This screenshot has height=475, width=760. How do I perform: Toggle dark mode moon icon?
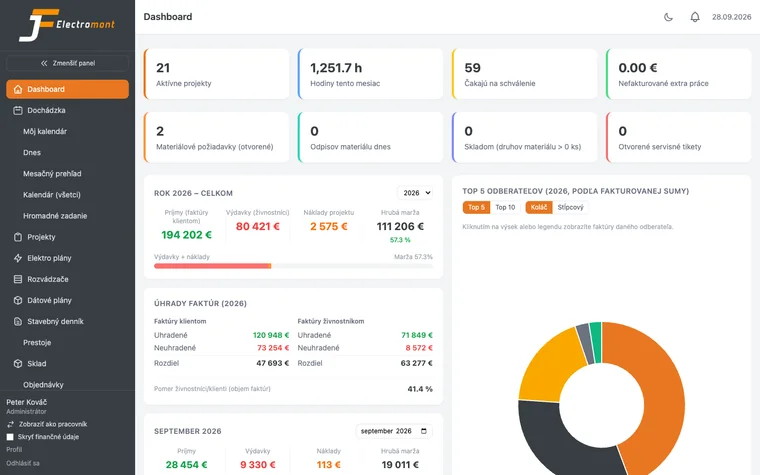668,17
